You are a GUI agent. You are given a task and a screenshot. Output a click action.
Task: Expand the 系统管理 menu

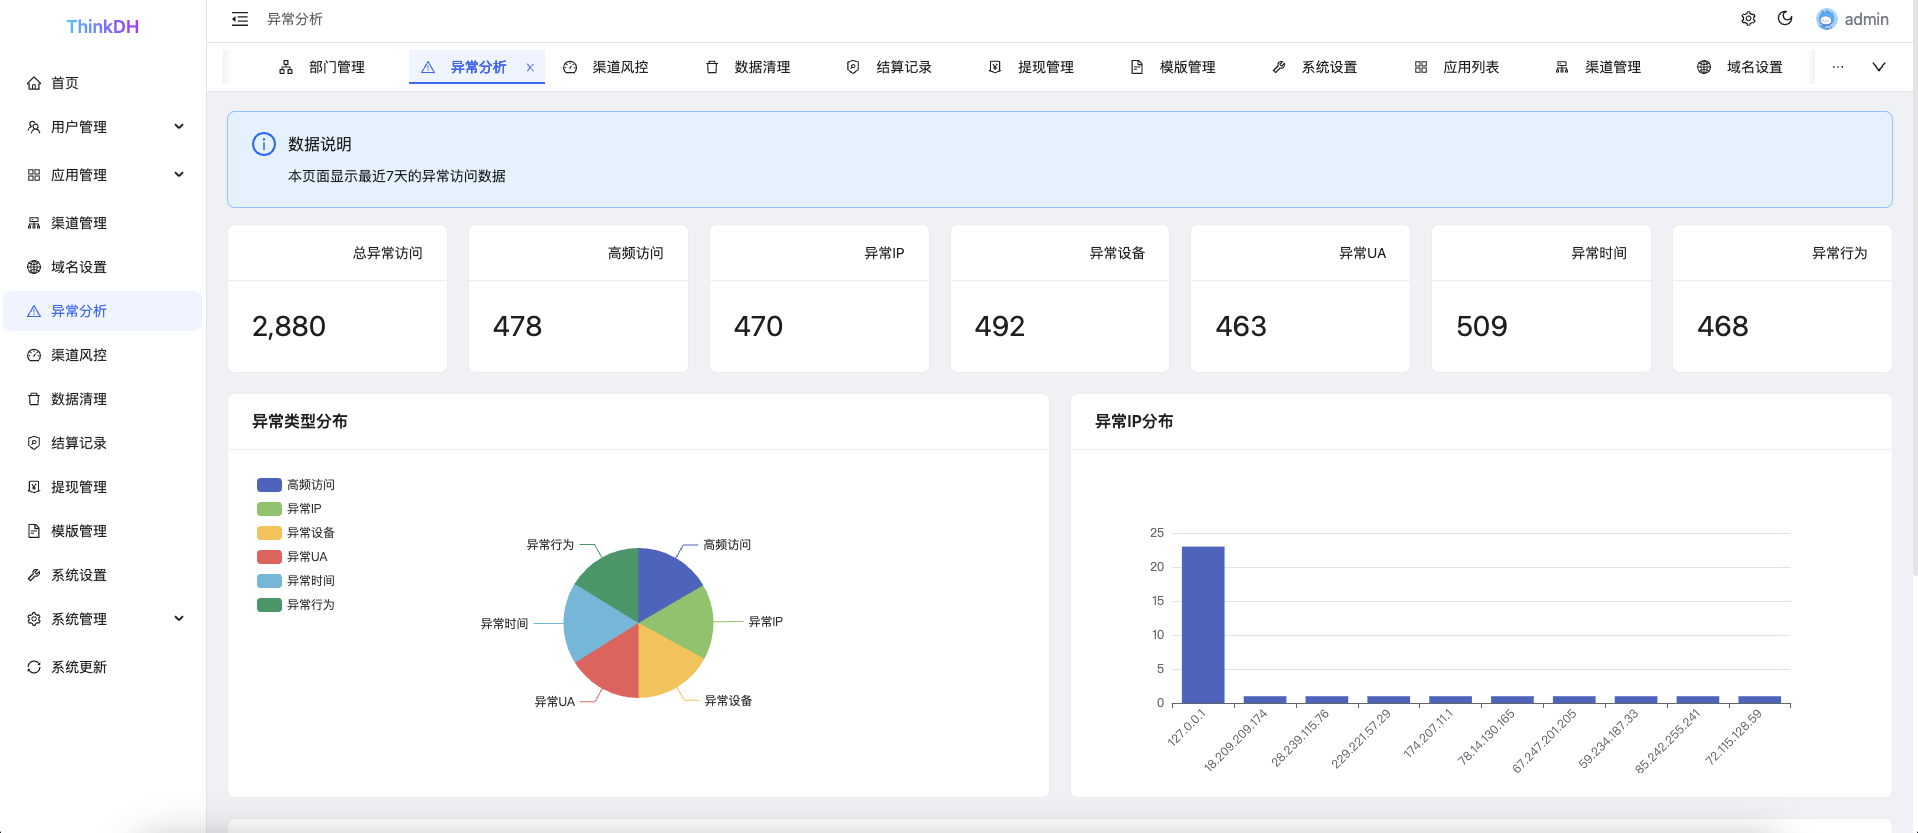(x=103, y=619)
